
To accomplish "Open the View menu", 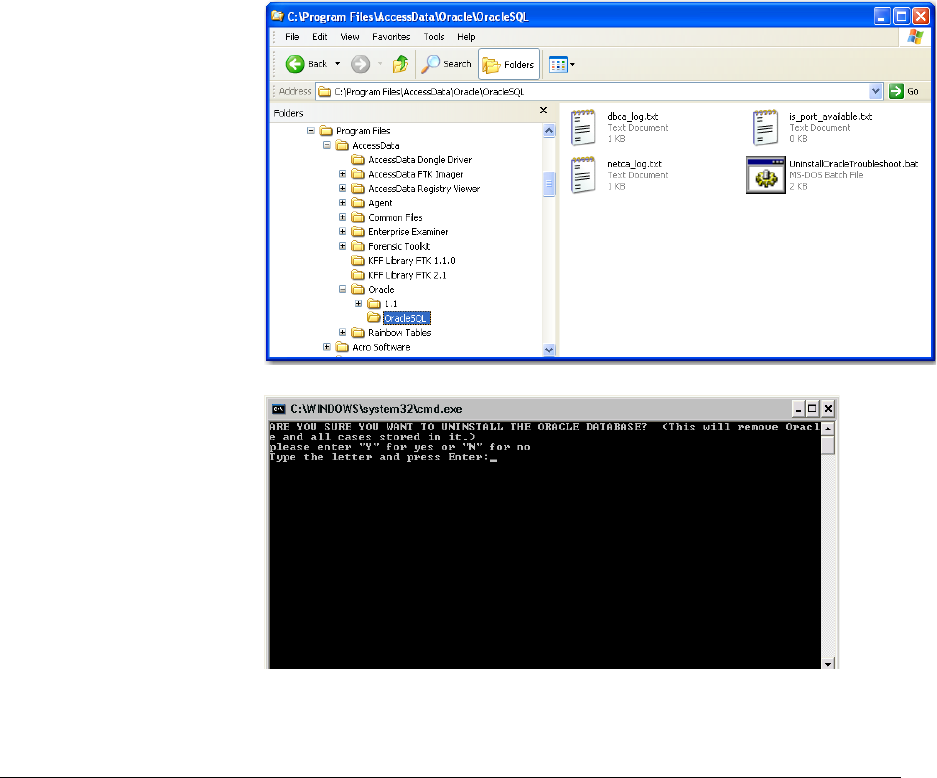I will (x=350, y=37).
